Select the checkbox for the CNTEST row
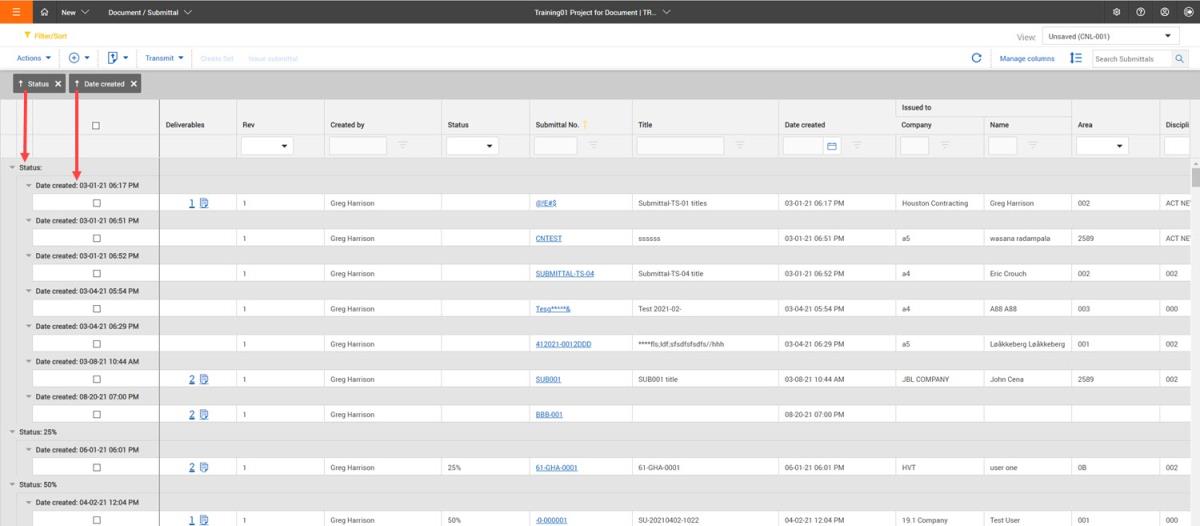 coord(97,239)
